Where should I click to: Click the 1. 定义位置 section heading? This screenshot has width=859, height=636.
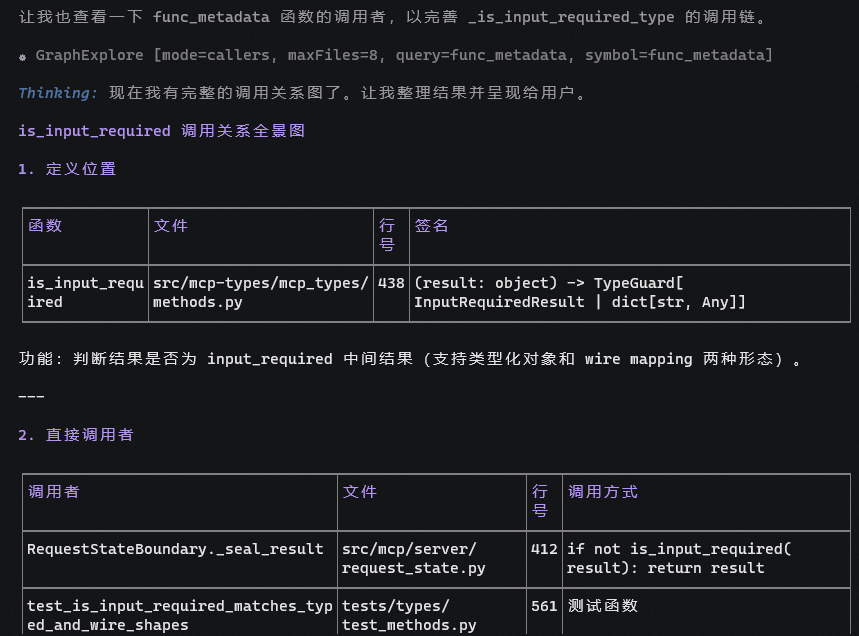[x=67, y=169]
